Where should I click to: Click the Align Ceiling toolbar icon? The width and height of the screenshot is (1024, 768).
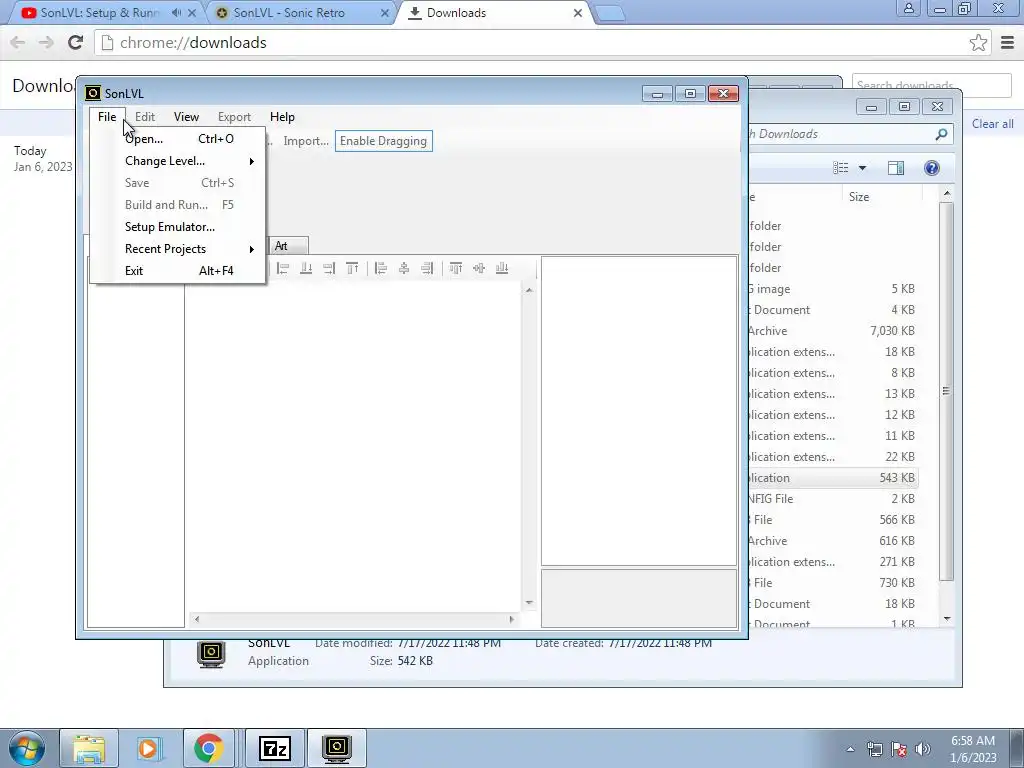coord(352,268)
